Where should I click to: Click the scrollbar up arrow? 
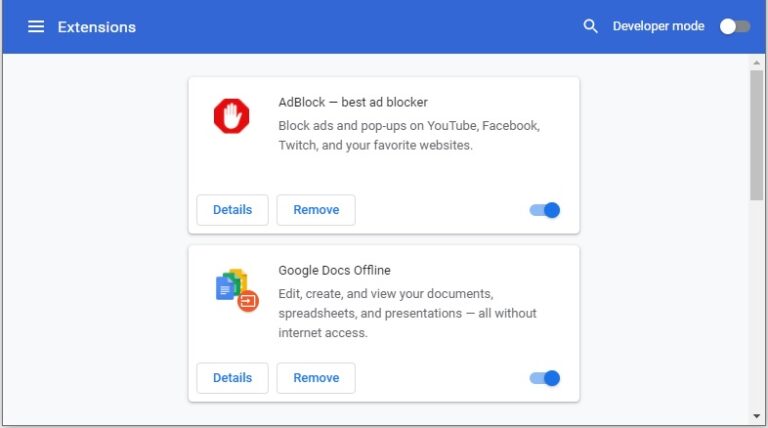757,63
